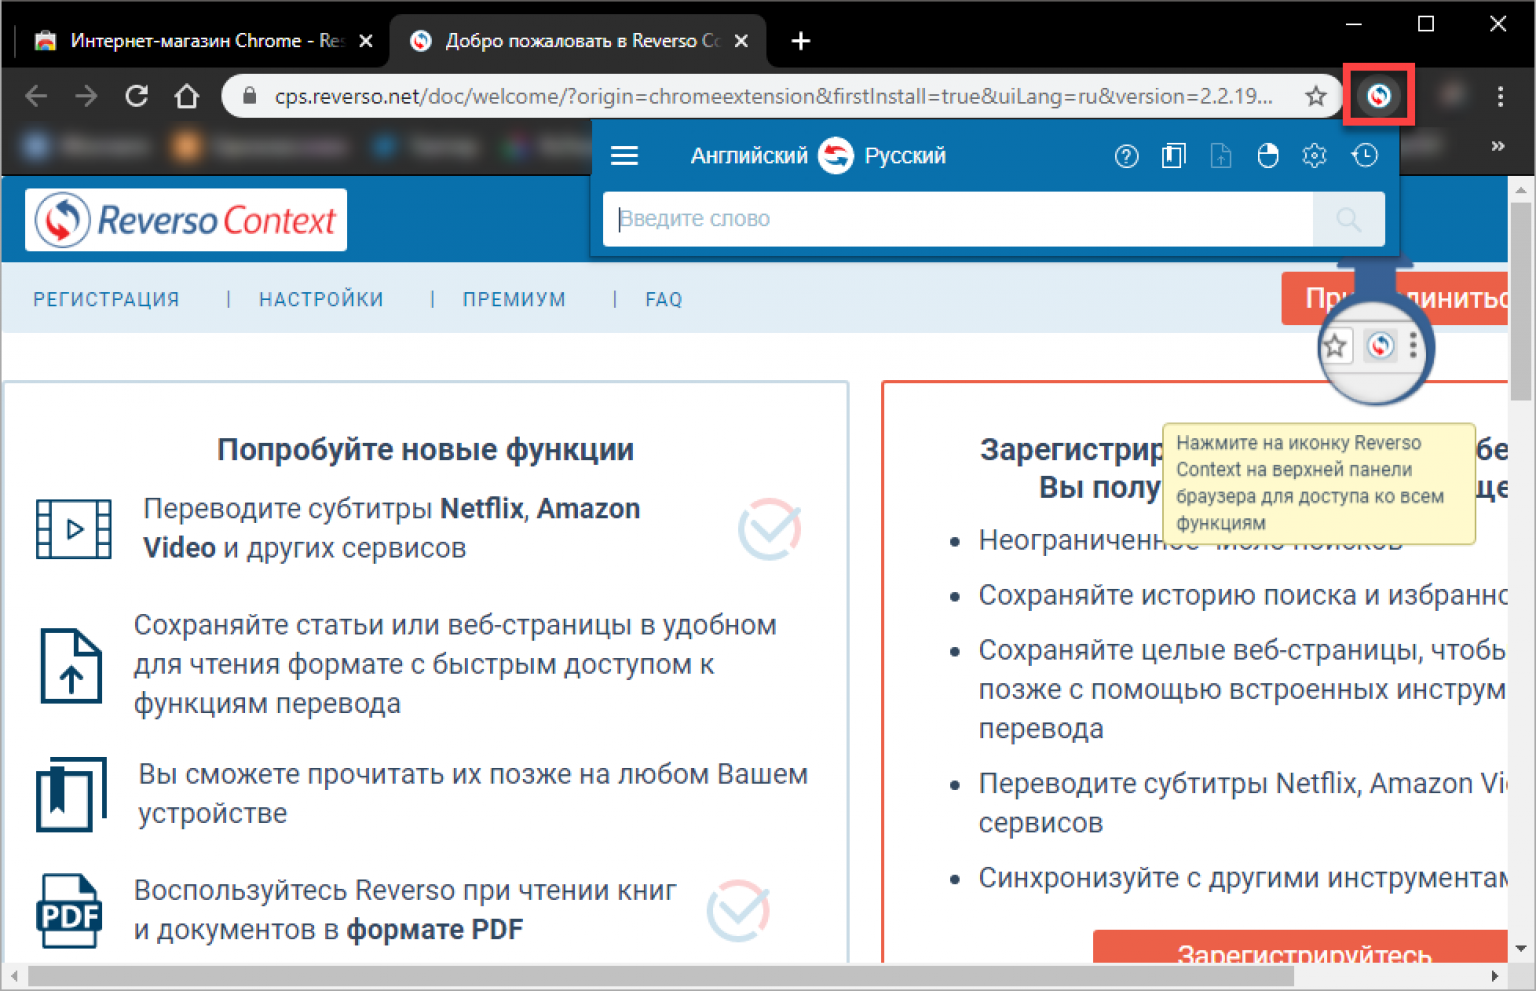Open the FAQ menu link
Viewport: 1536px width, 991px height.
[x=664, y=299]
